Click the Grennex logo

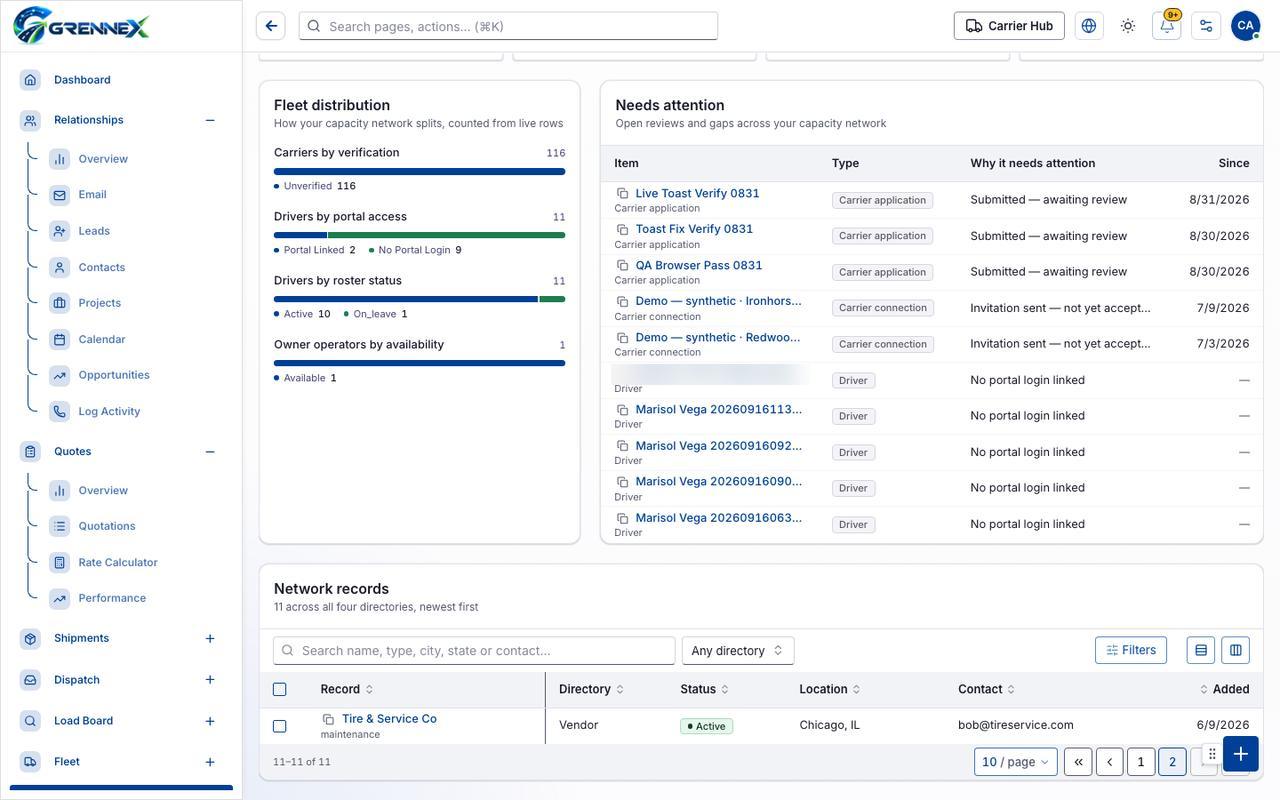tap(81, 25)
